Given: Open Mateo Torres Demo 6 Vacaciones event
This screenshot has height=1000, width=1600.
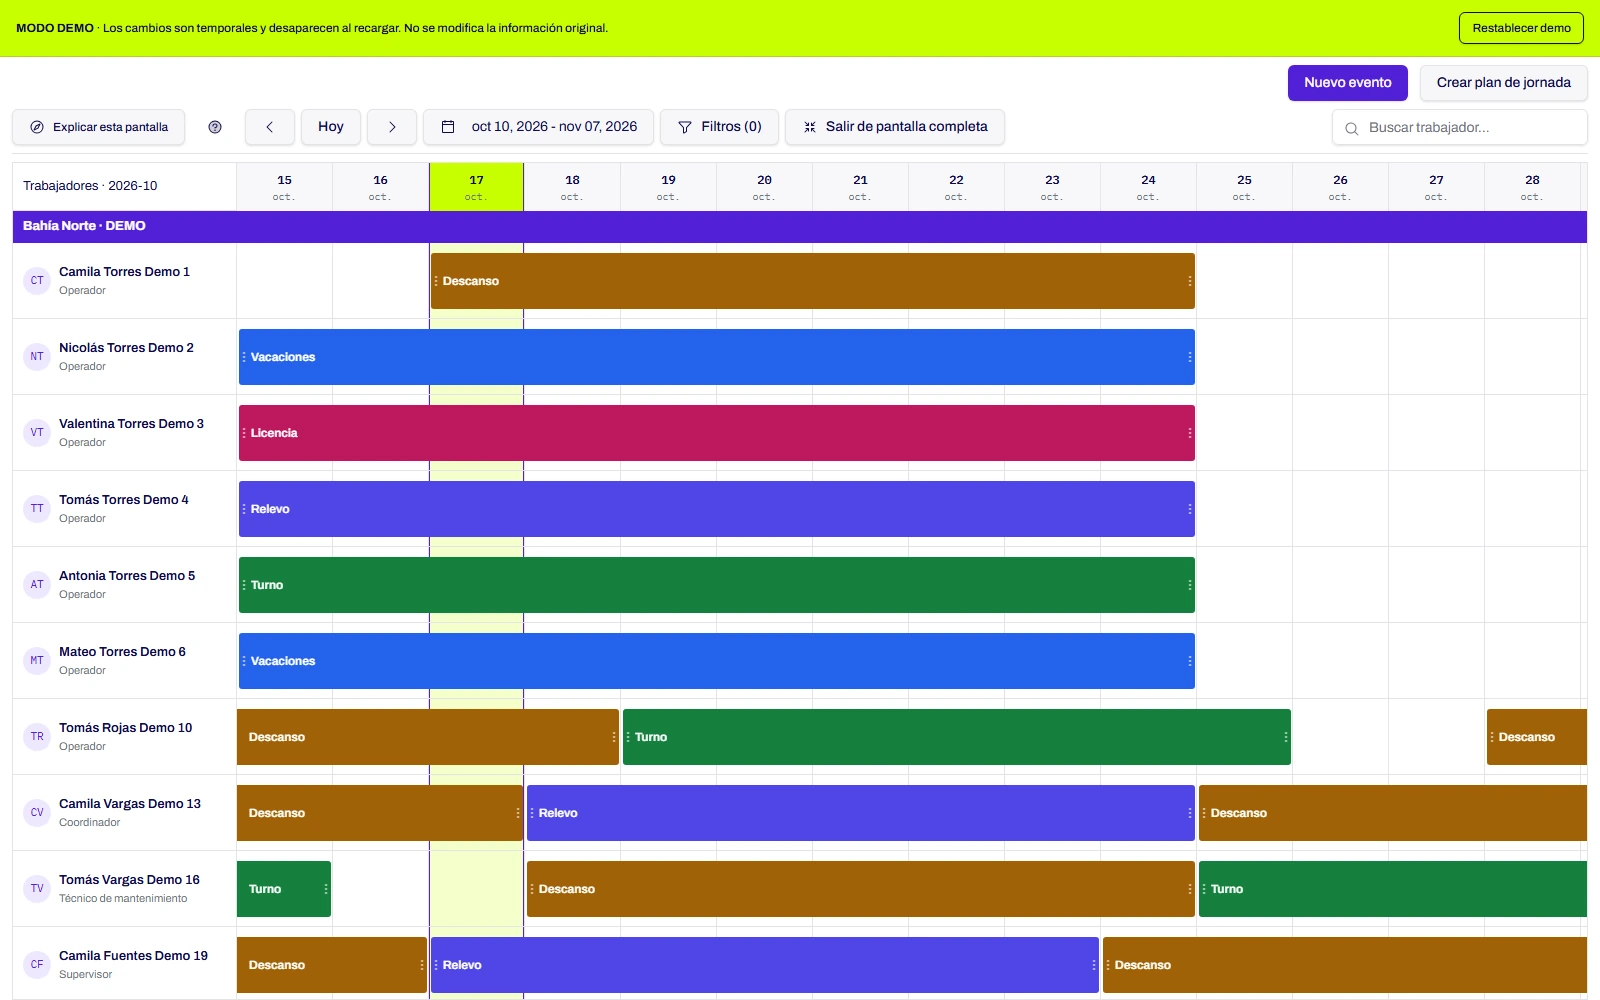Looking at the screenshot, I should (717, 661).
